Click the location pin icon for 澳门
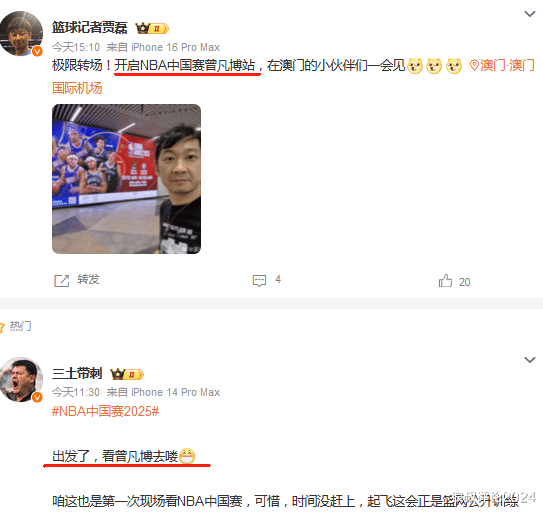 click(x=474, y=65)
